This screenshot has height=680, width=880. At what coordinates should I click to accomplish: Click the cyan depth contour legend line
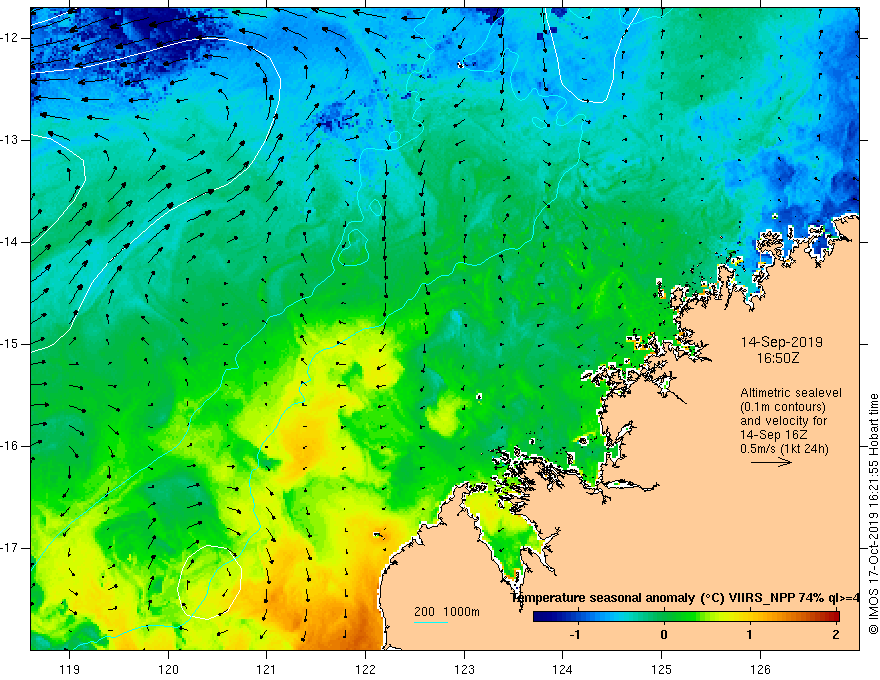431,622
